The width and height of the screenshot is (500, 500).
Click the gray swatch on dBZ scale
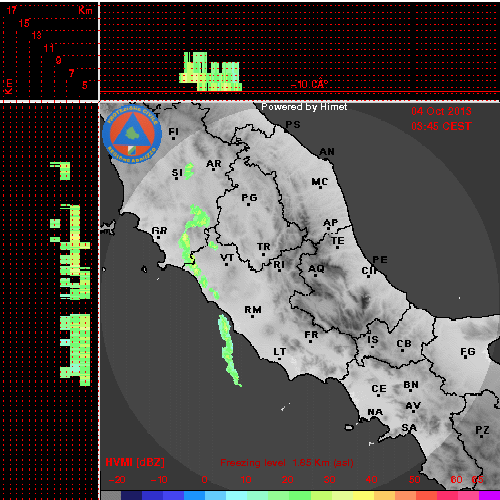pos(111,495)
